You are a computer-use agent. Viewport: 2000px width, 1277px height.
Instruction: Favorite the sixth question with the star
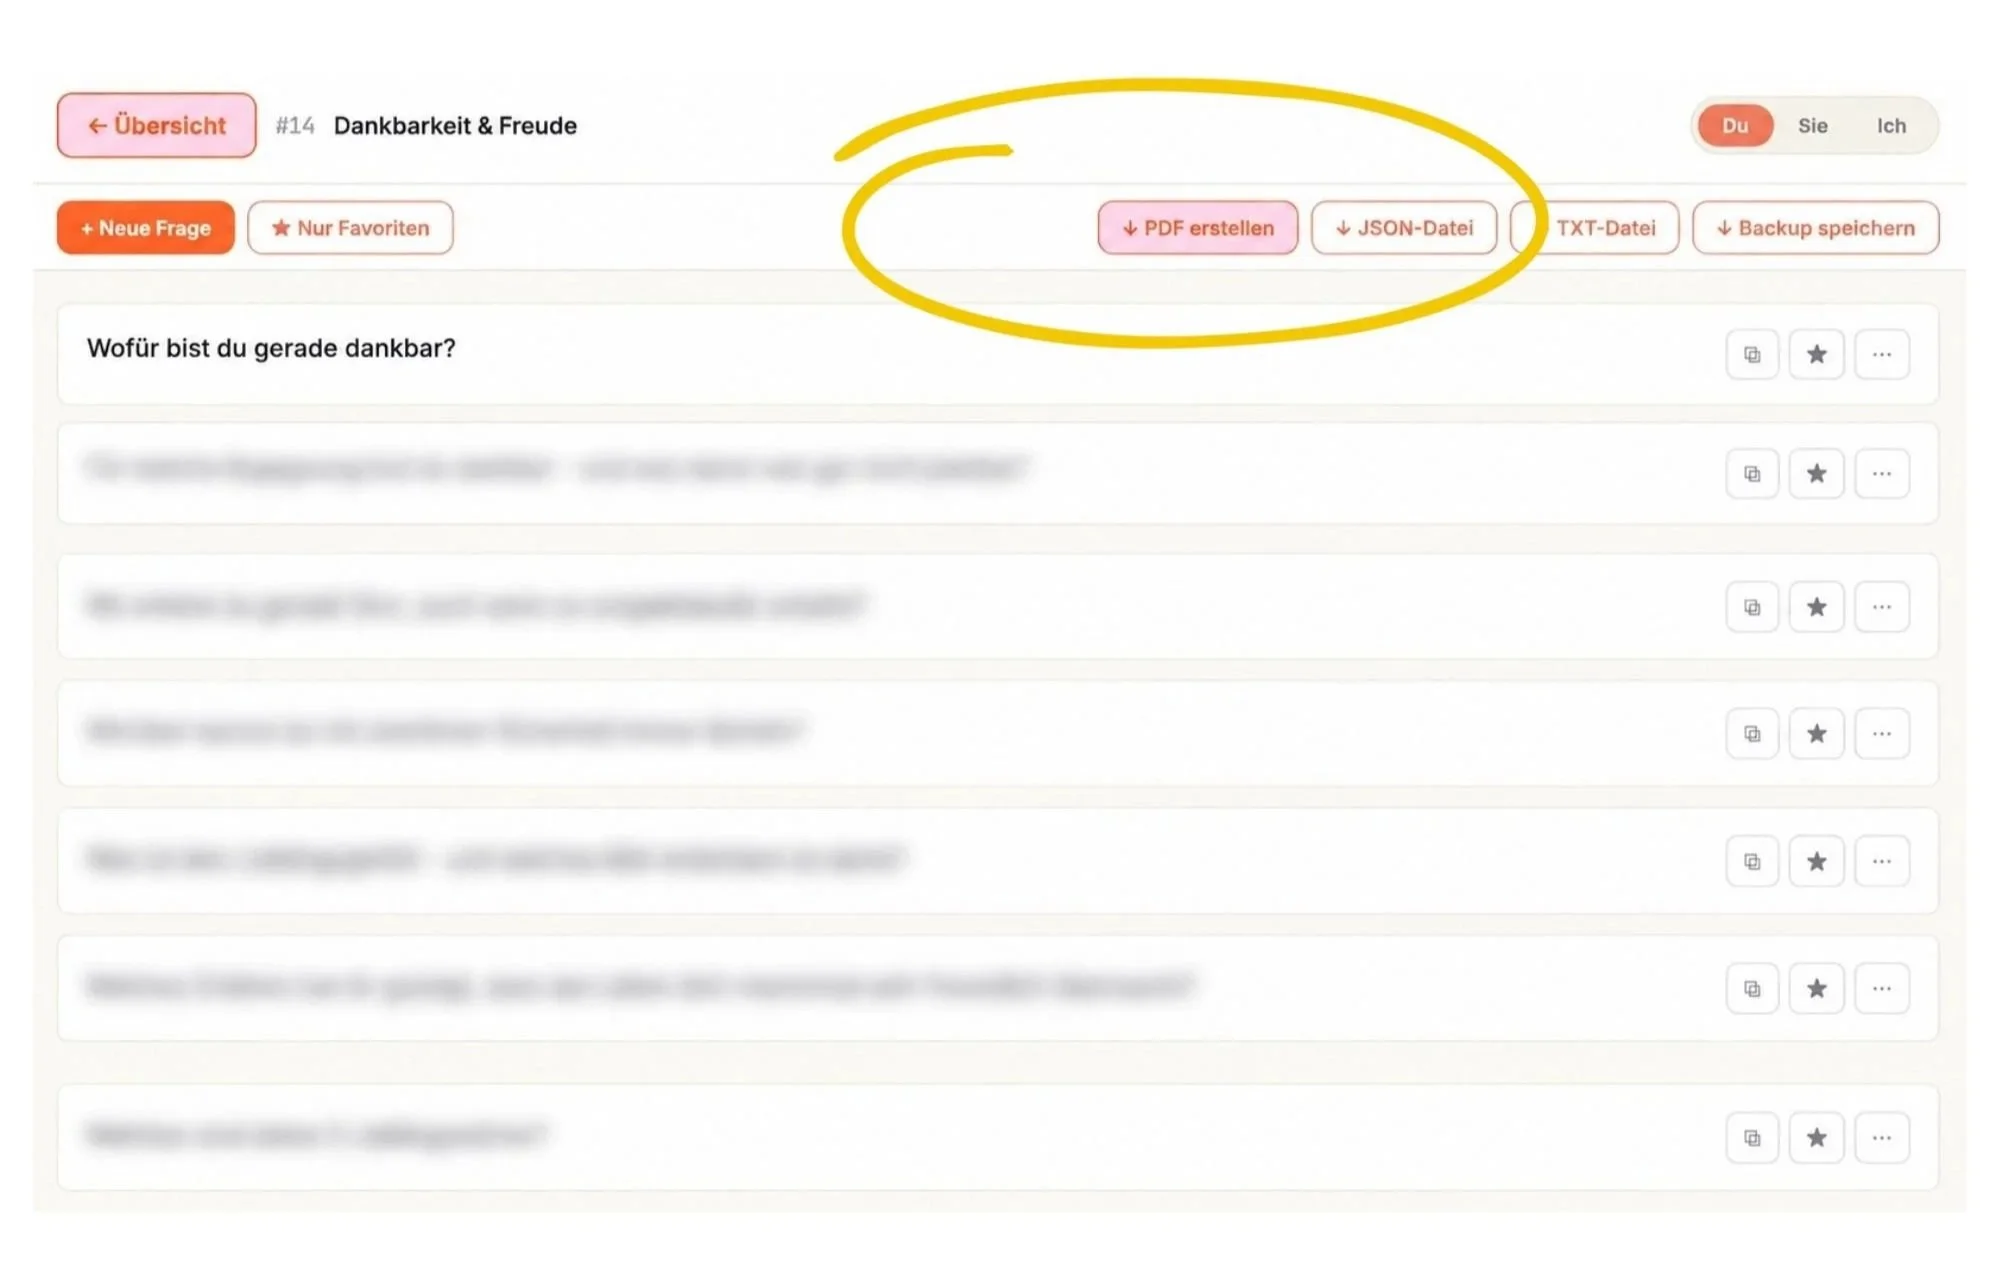1816,988
